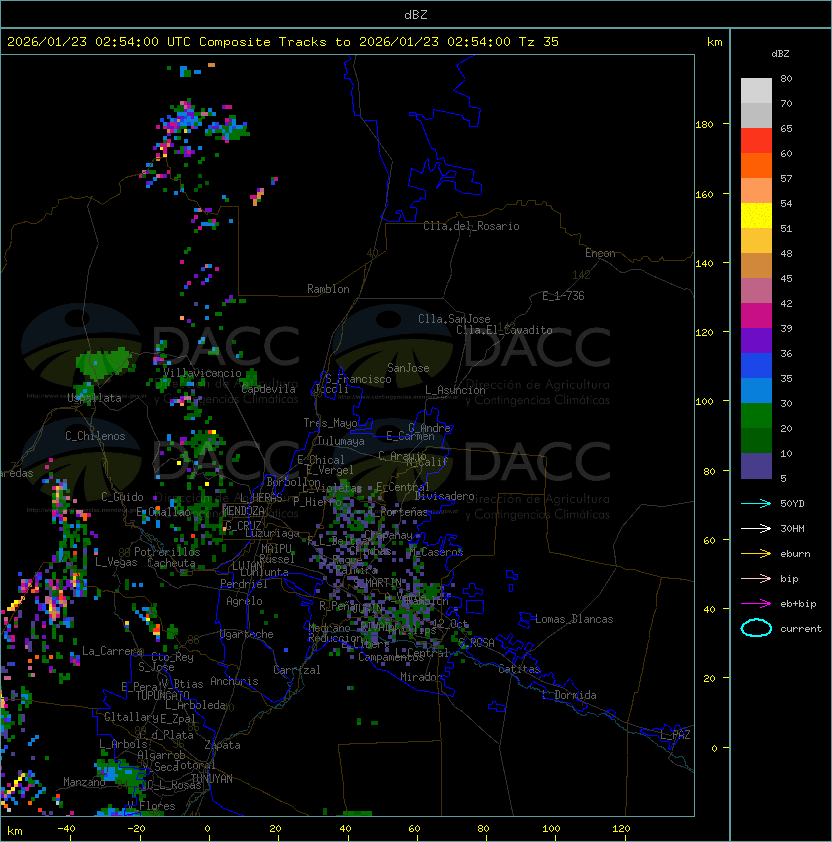Click the 'E_1-736' map label

coord(563,296)
